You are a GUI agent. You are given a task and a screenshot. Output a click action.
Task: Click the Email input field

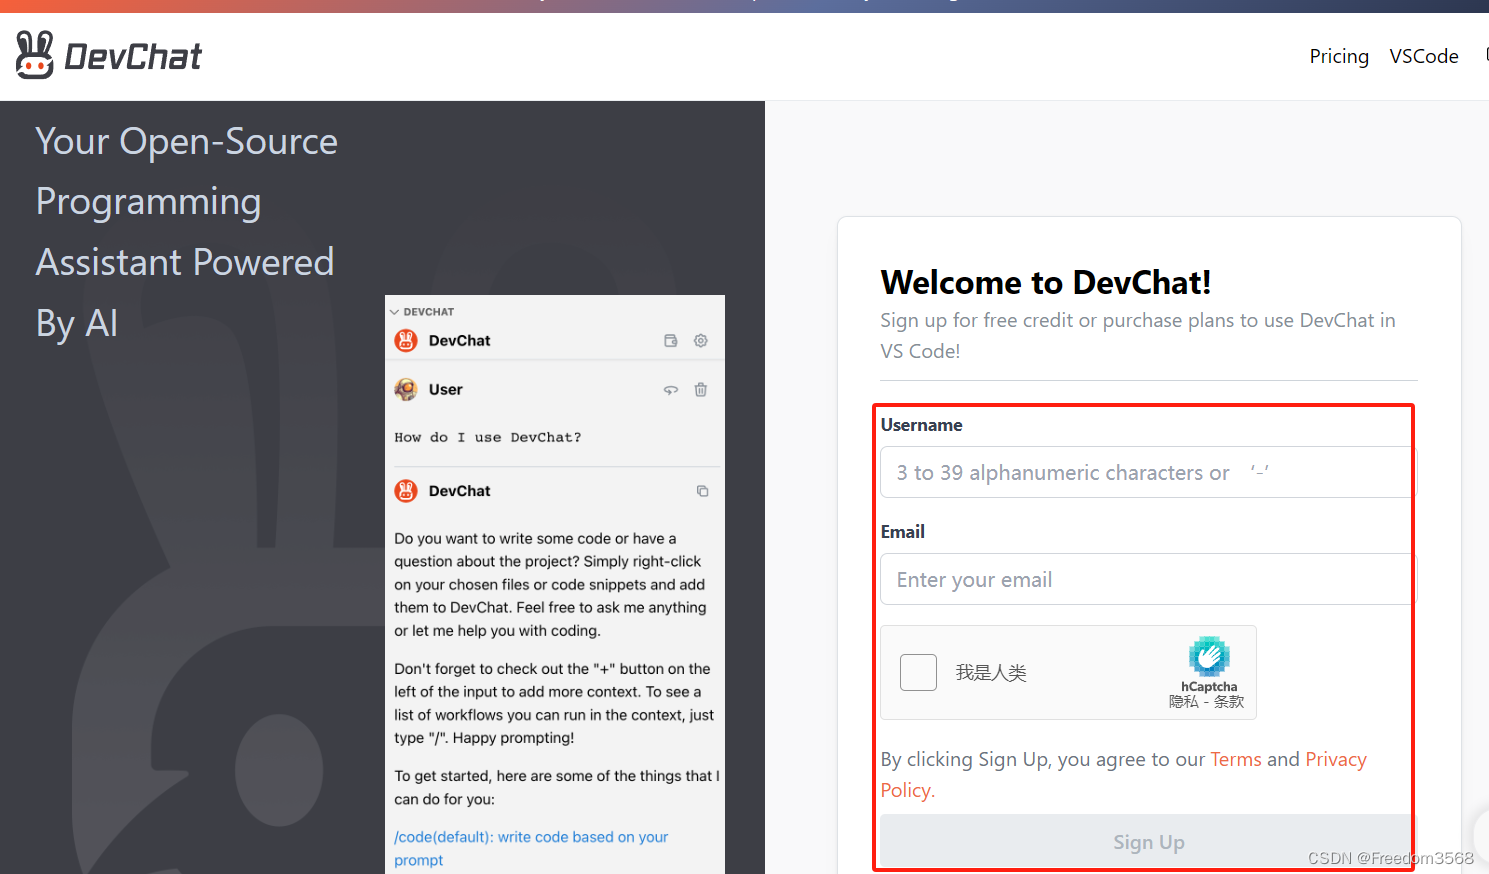[1148, 579]
